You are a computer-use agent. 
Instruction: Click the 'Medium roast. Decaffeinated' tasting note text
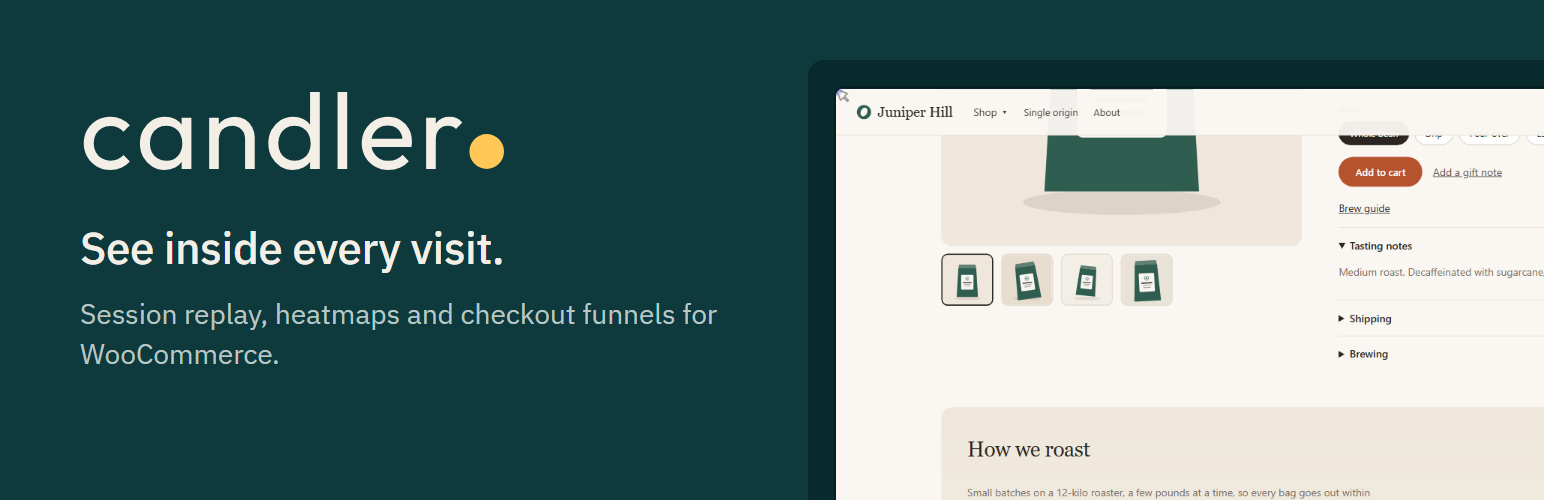[x=1441, y=272]
